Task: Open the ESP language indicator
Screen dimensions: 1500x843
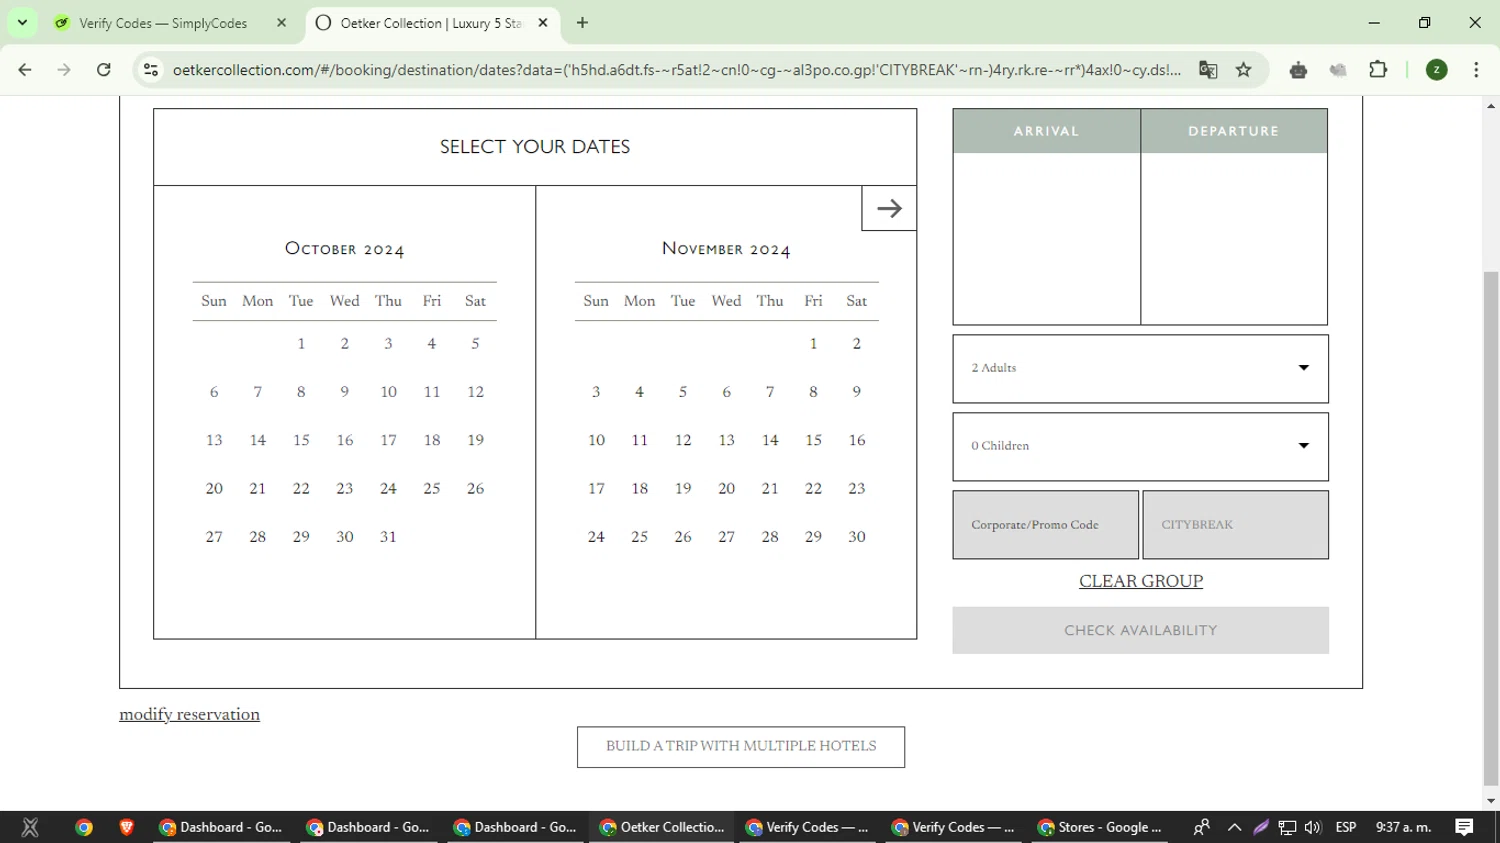Action: (x=1346, y=827)
